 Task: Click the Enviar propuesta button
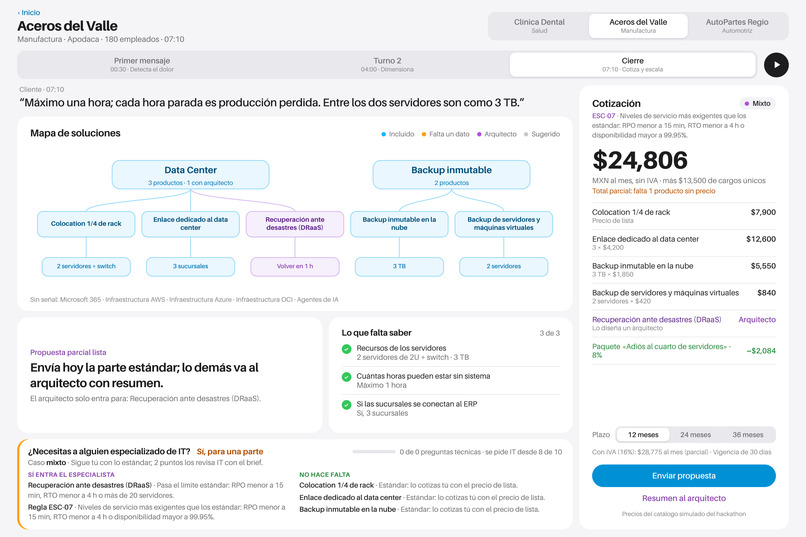coord(684,476)
